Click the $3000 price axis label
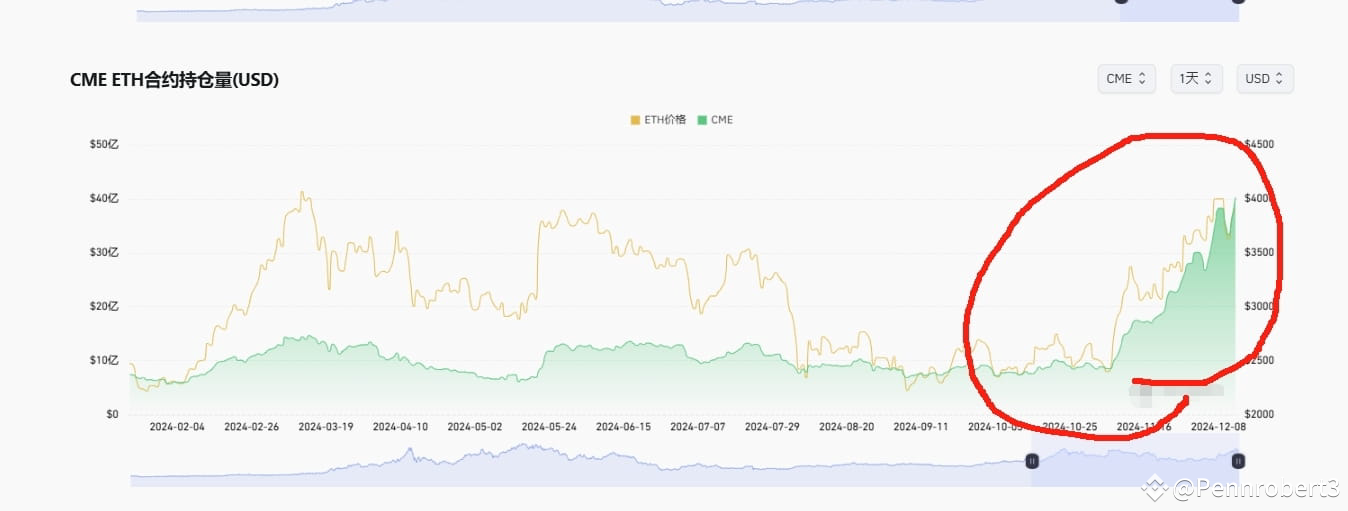This screenshot has width=1348, height=511. (x=1259, y=306)
